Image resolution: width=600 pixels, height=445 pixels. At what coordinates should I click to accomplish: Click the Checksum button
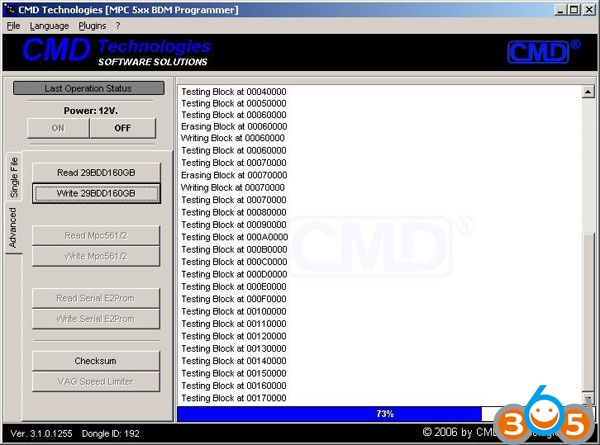pyautogui.click(x=96, y=361)
